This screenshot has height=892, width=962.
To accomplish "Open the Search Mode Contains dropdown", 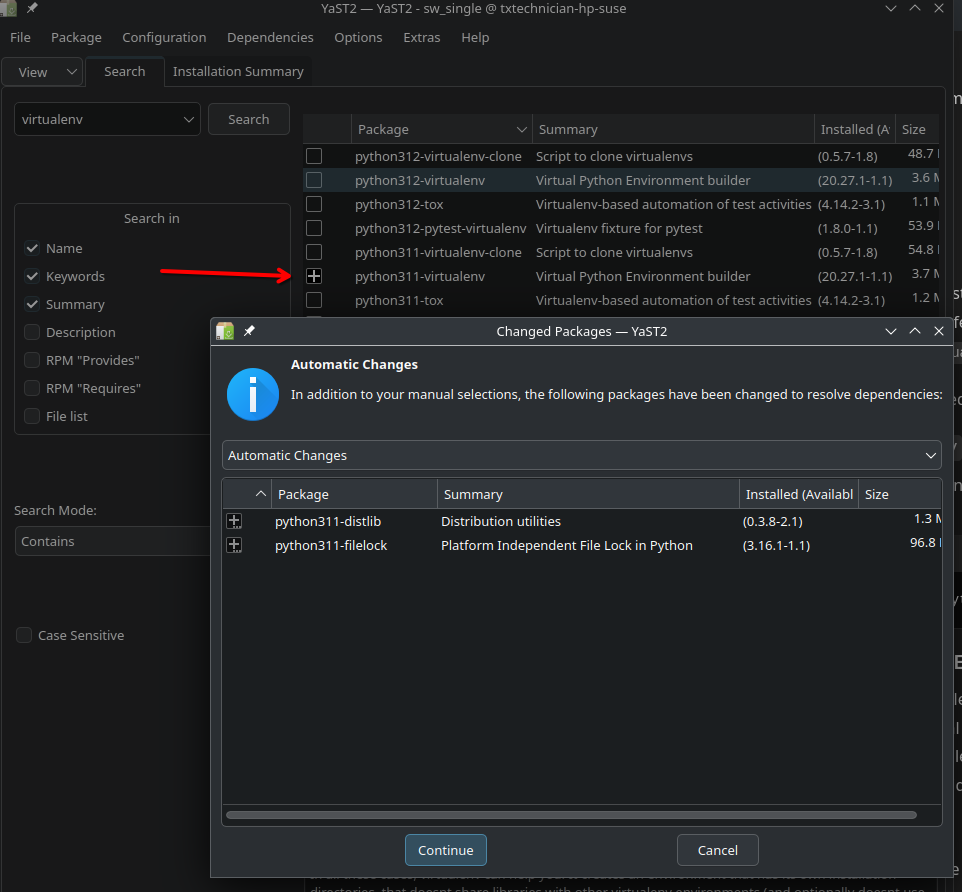I will tap(112, 541).
